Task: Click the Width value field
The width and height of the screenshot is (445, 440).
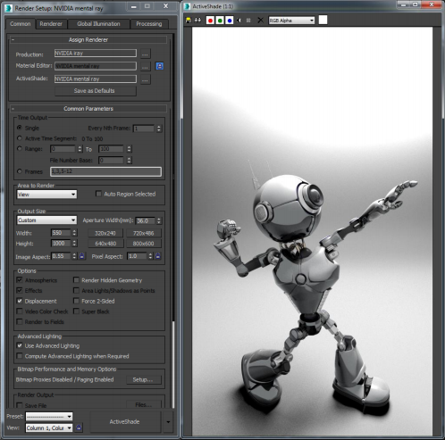Action: (61, 233)
